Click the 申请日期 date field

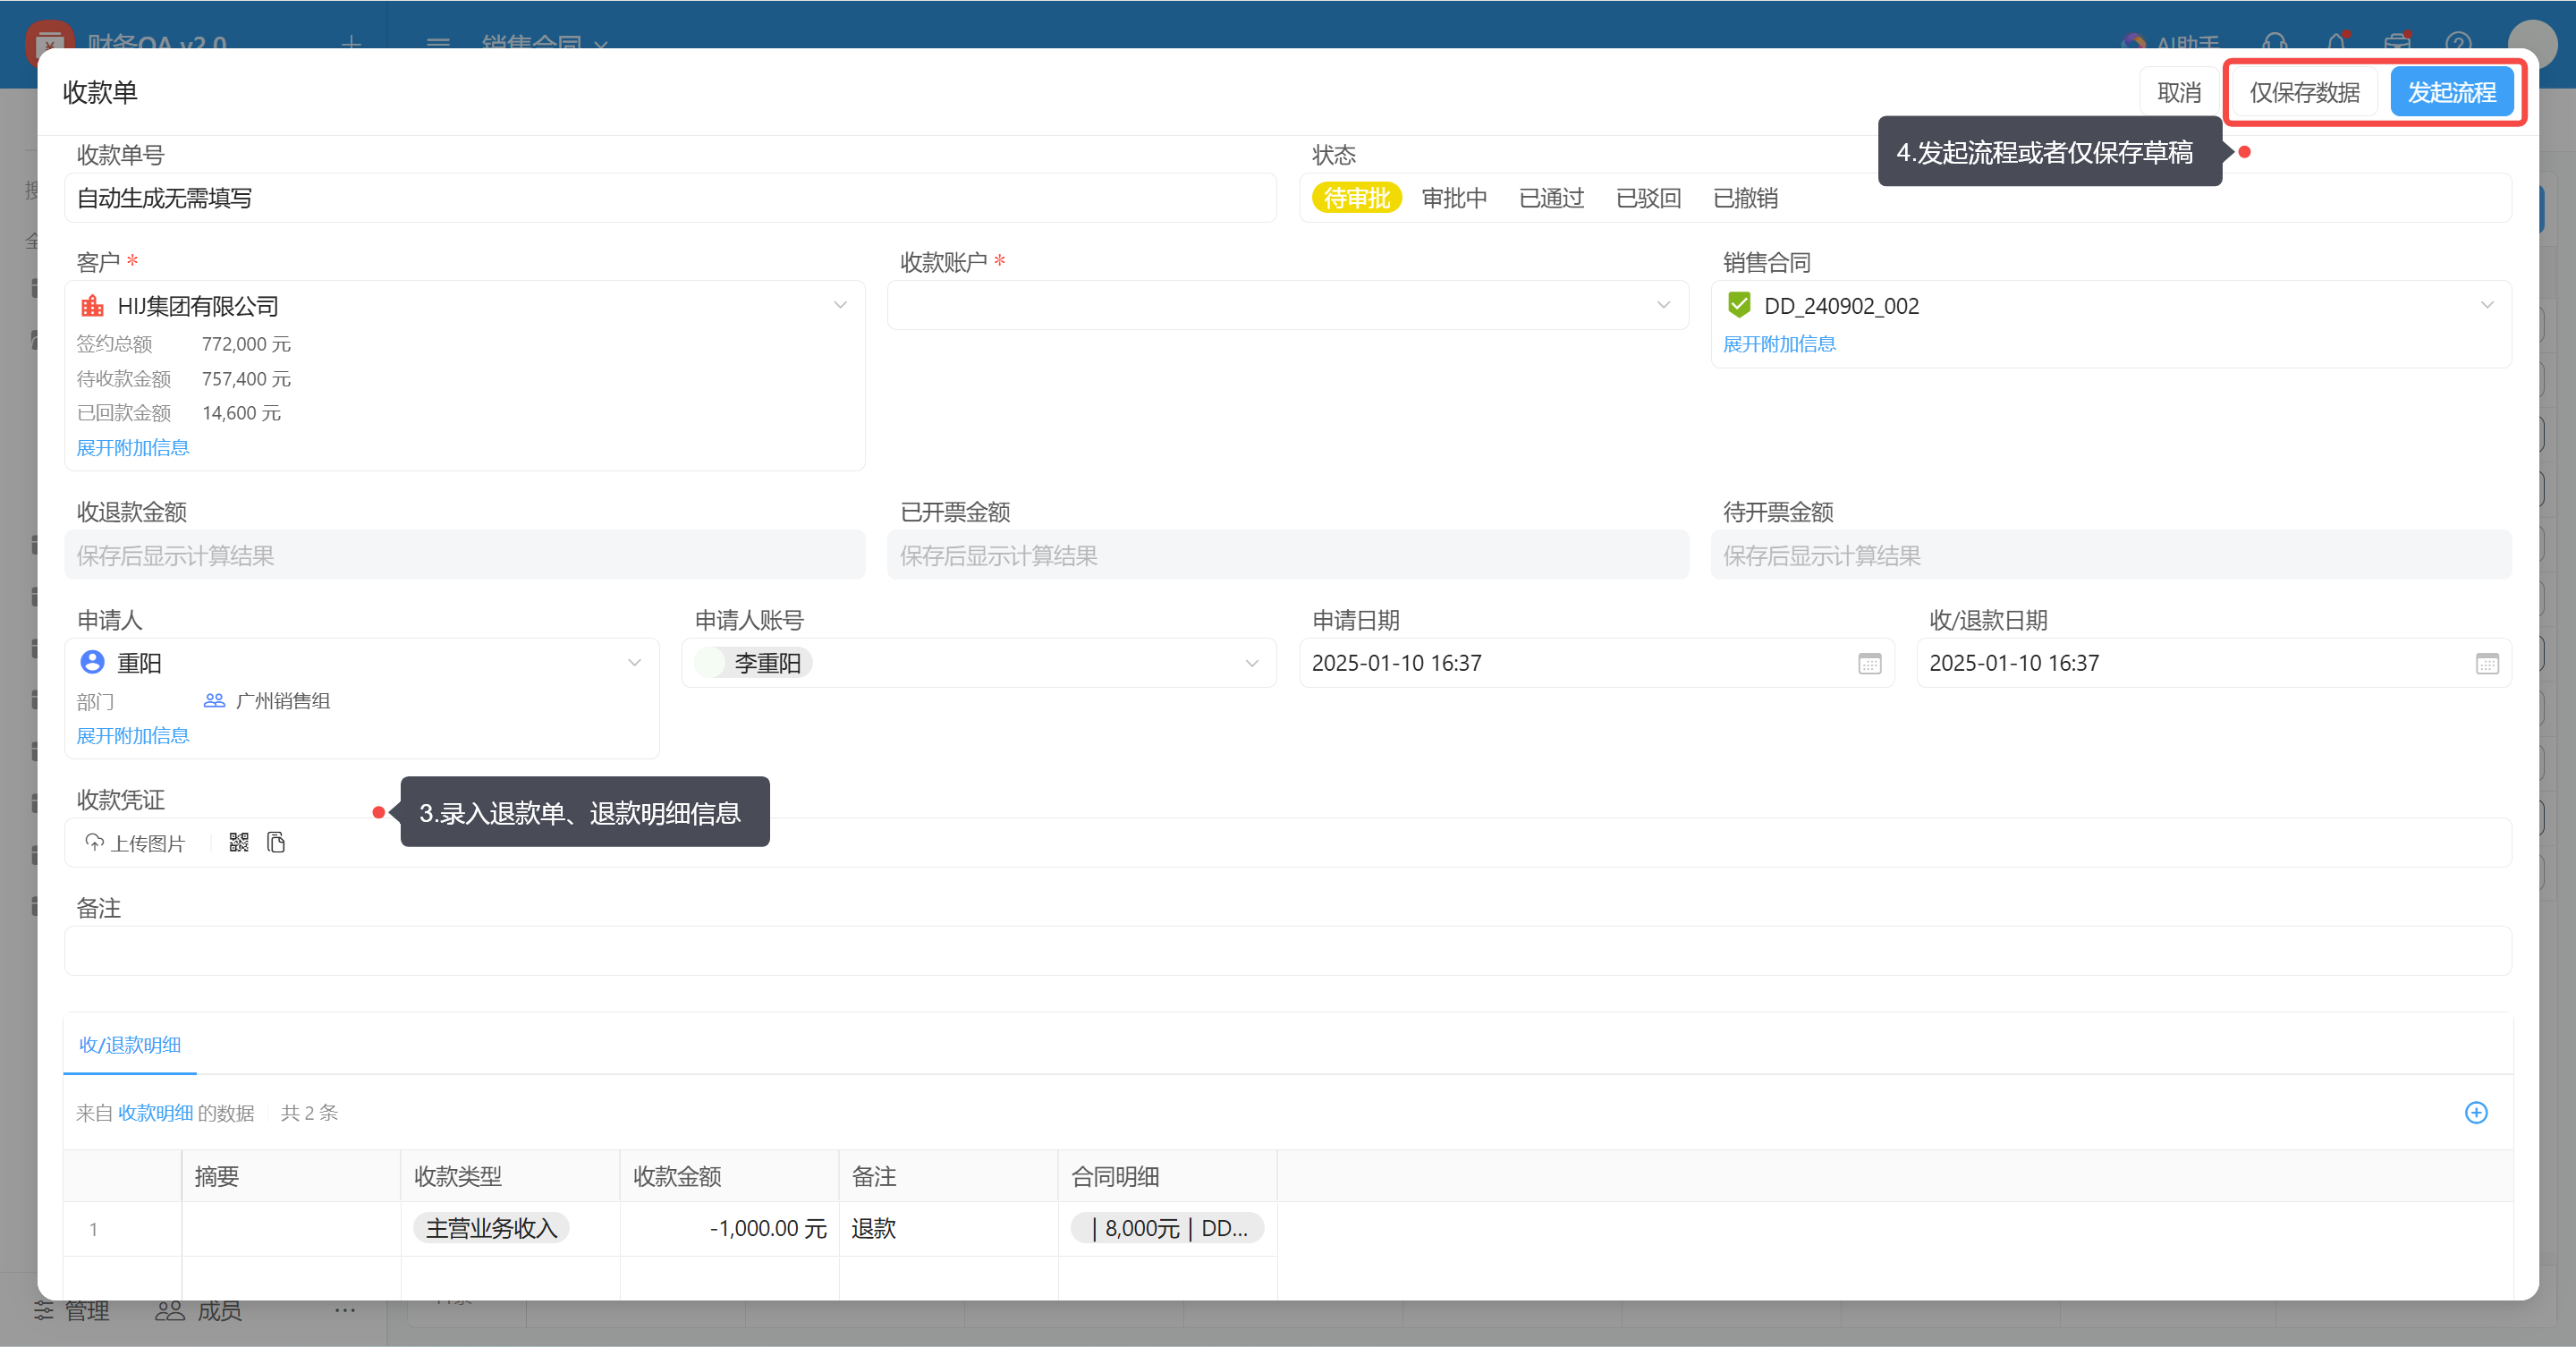(1596, 663)
